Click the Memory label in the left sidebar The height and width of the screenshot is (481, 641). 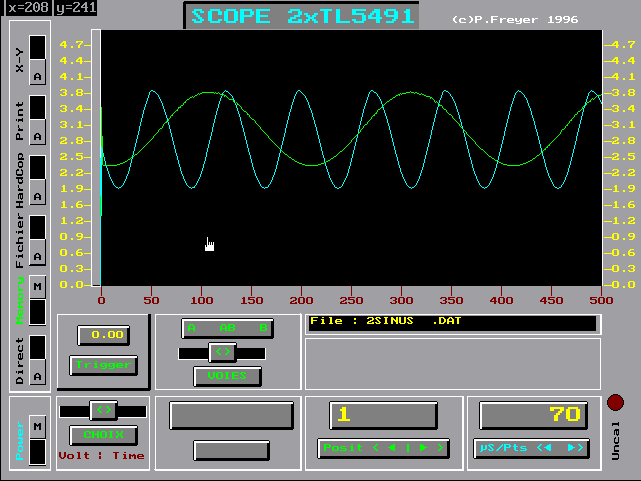[x=19, y=300]
